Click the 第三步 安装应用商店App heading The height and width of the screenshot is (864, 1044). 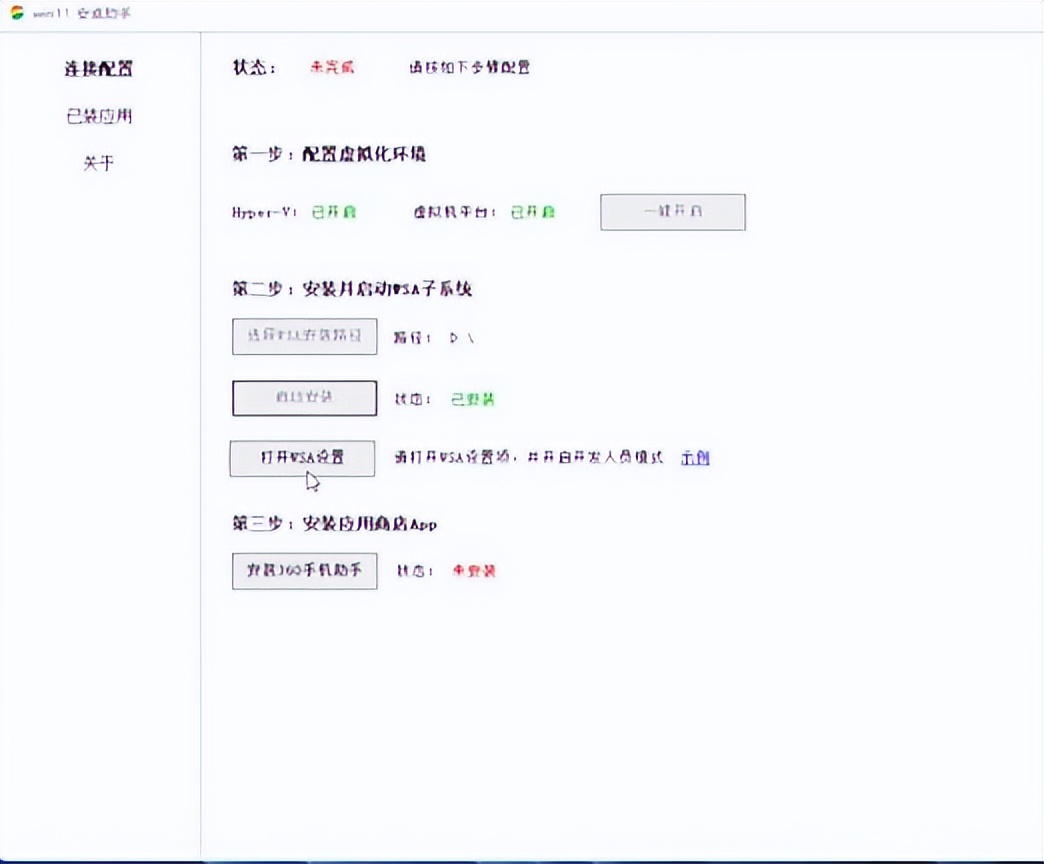click(332, 524)
